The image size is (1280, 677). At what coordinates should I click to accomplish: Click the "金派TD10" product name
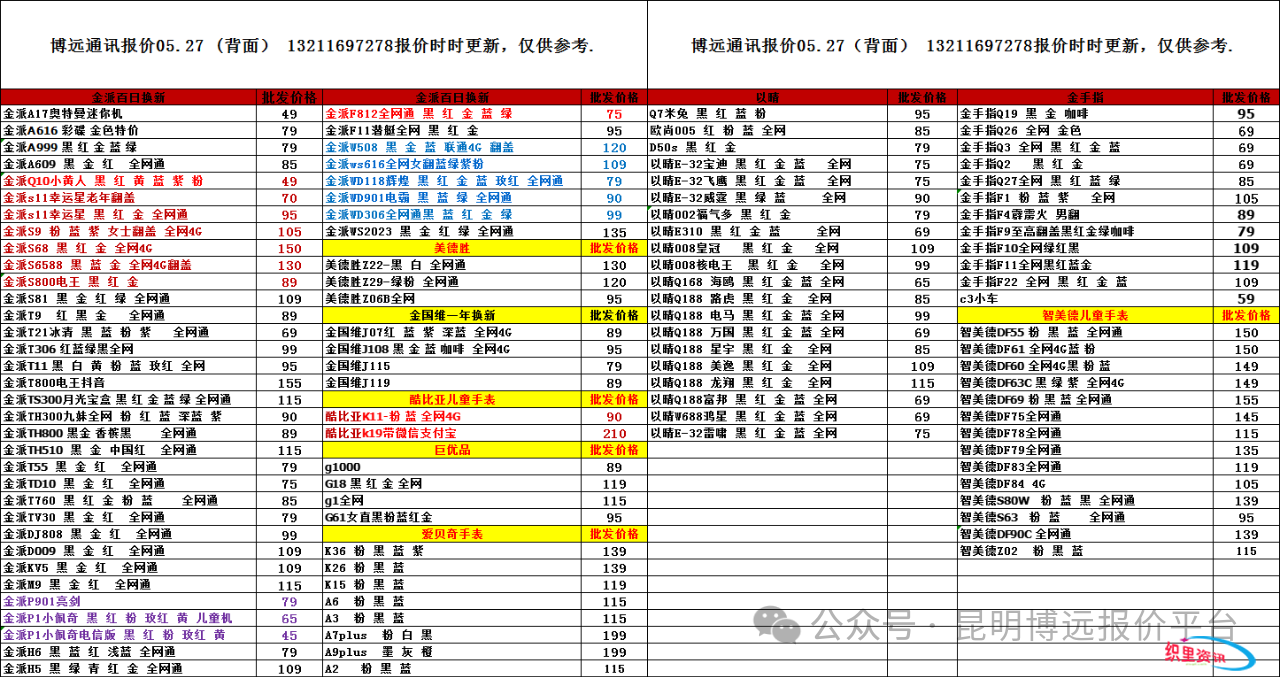click(x=129, y=483)
